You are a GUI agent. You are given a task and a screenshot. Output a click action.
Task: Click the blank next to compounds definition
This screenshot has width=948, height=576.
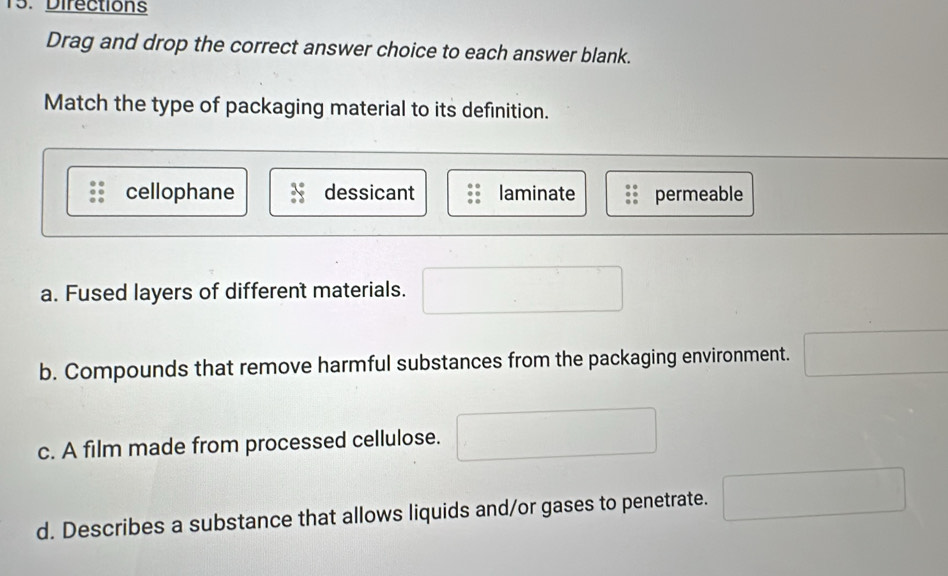[x=877, y=353]
